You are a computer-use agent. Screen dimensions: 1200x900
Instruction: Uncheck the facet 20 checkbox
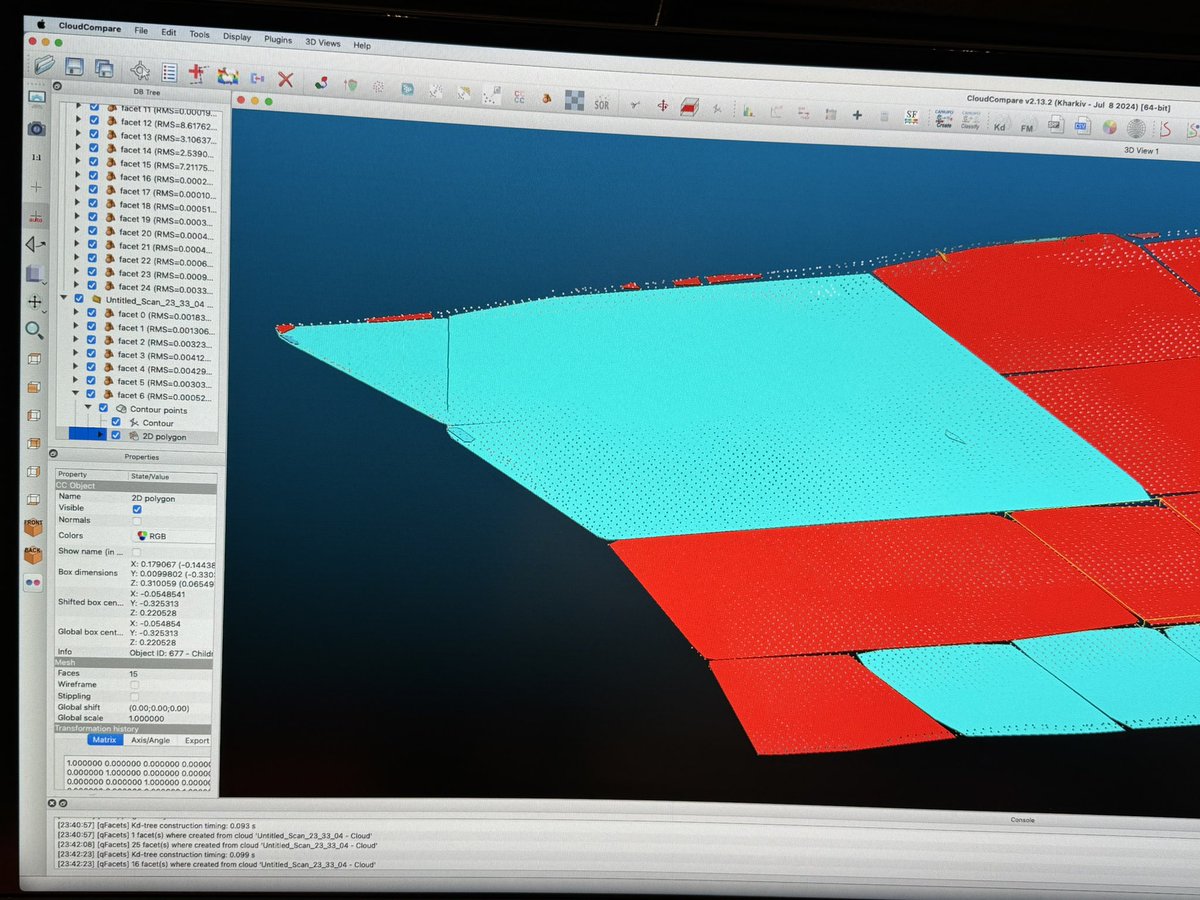coord(92,232)
